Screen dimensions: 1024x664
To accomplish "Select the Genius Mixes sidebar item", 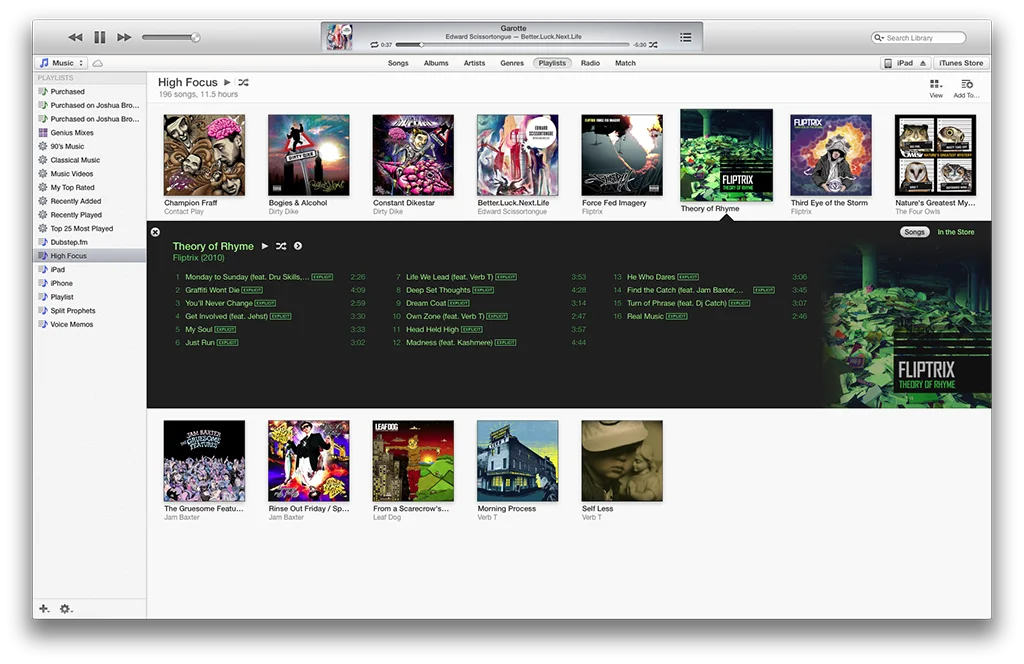I will tap(72, 133).
